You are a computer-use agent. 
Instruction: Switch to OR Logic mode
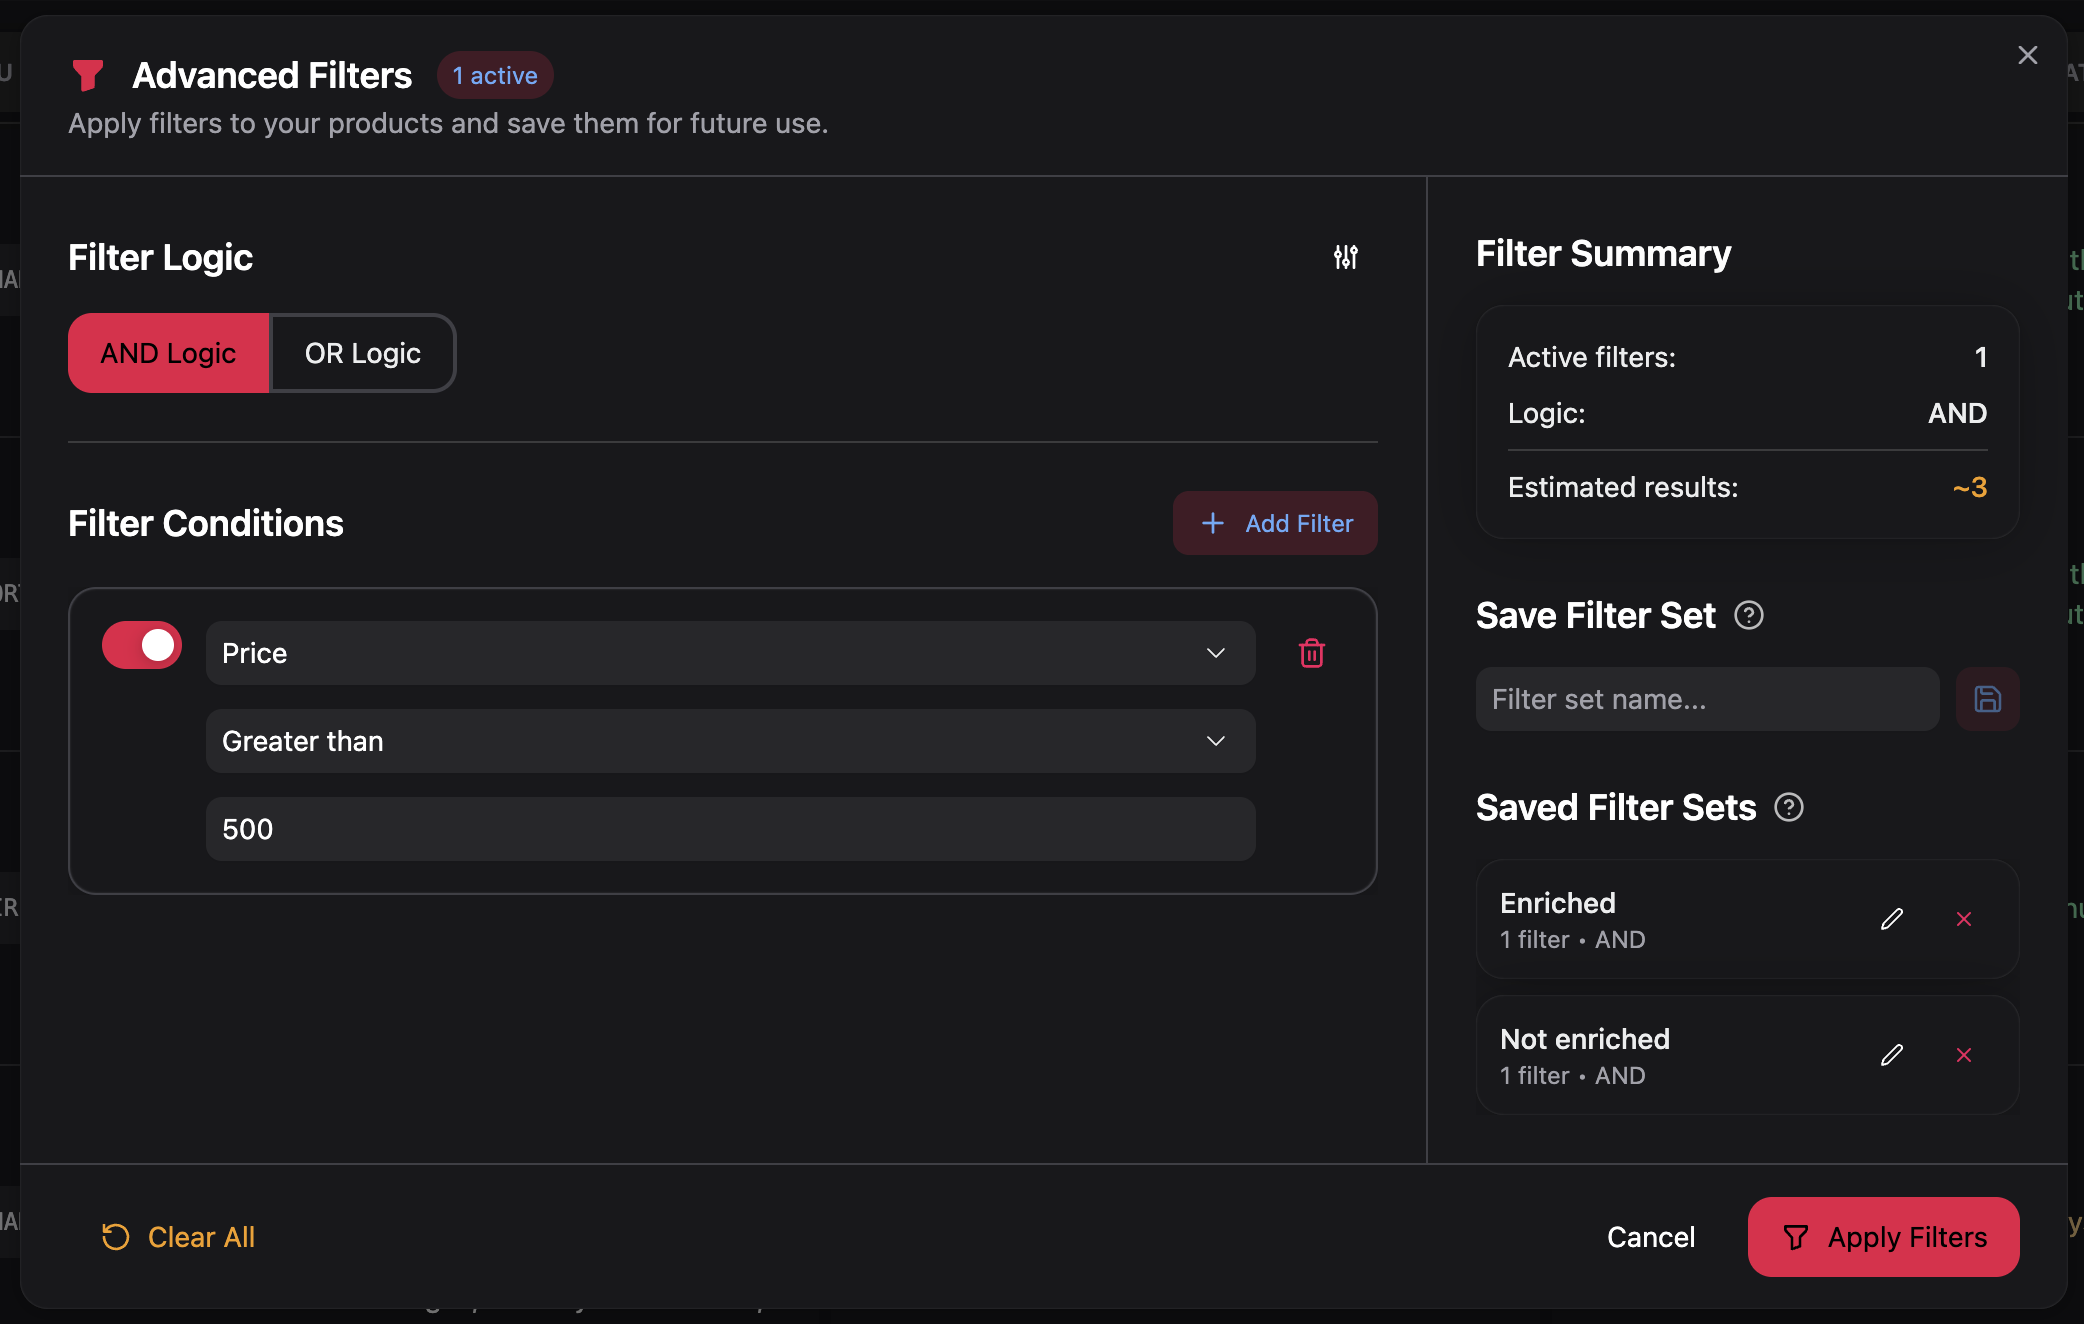(x=362, y=353)
